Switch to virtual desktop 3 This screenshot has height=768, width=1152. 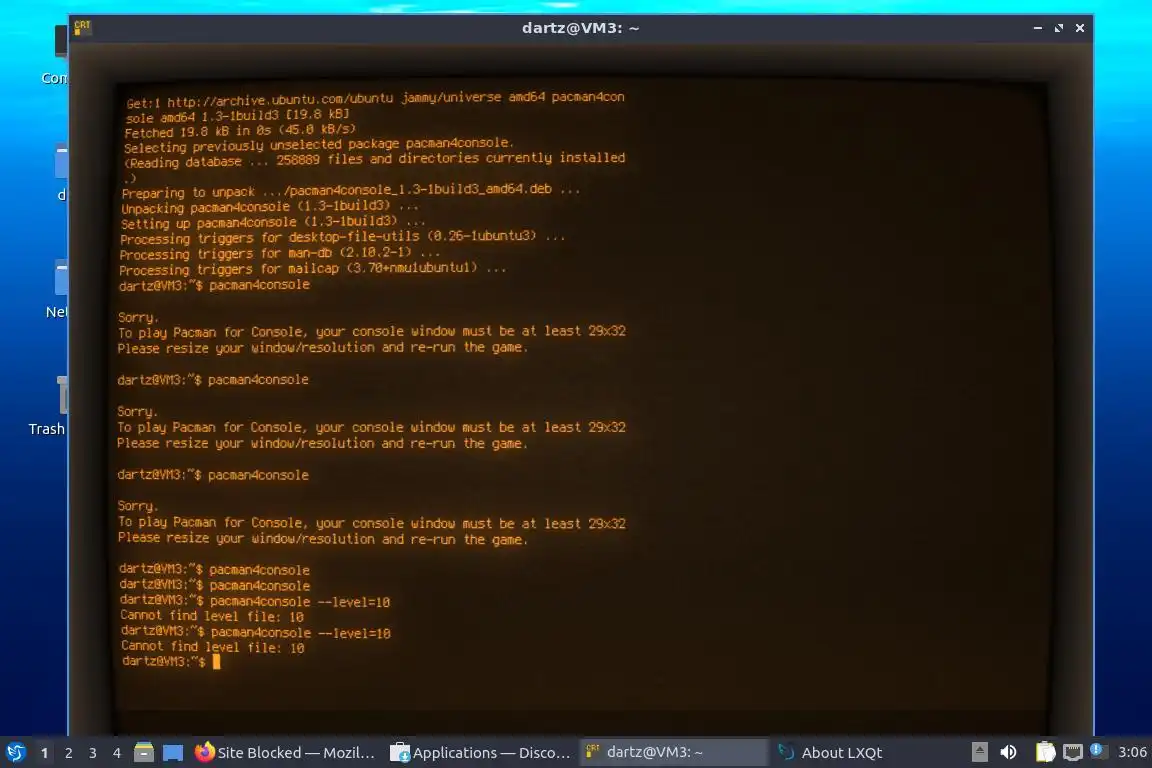point(93,753)
